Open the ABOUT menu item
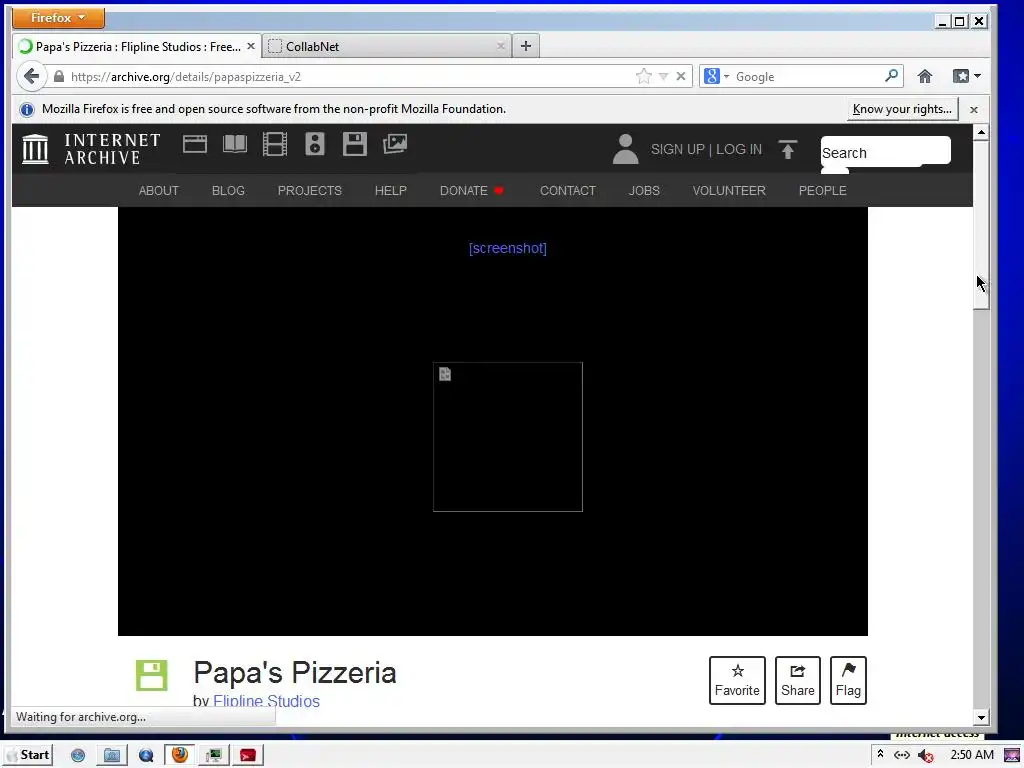This screenshot has width=1024, height=768. pyautogui.click(x=159, y=191)
